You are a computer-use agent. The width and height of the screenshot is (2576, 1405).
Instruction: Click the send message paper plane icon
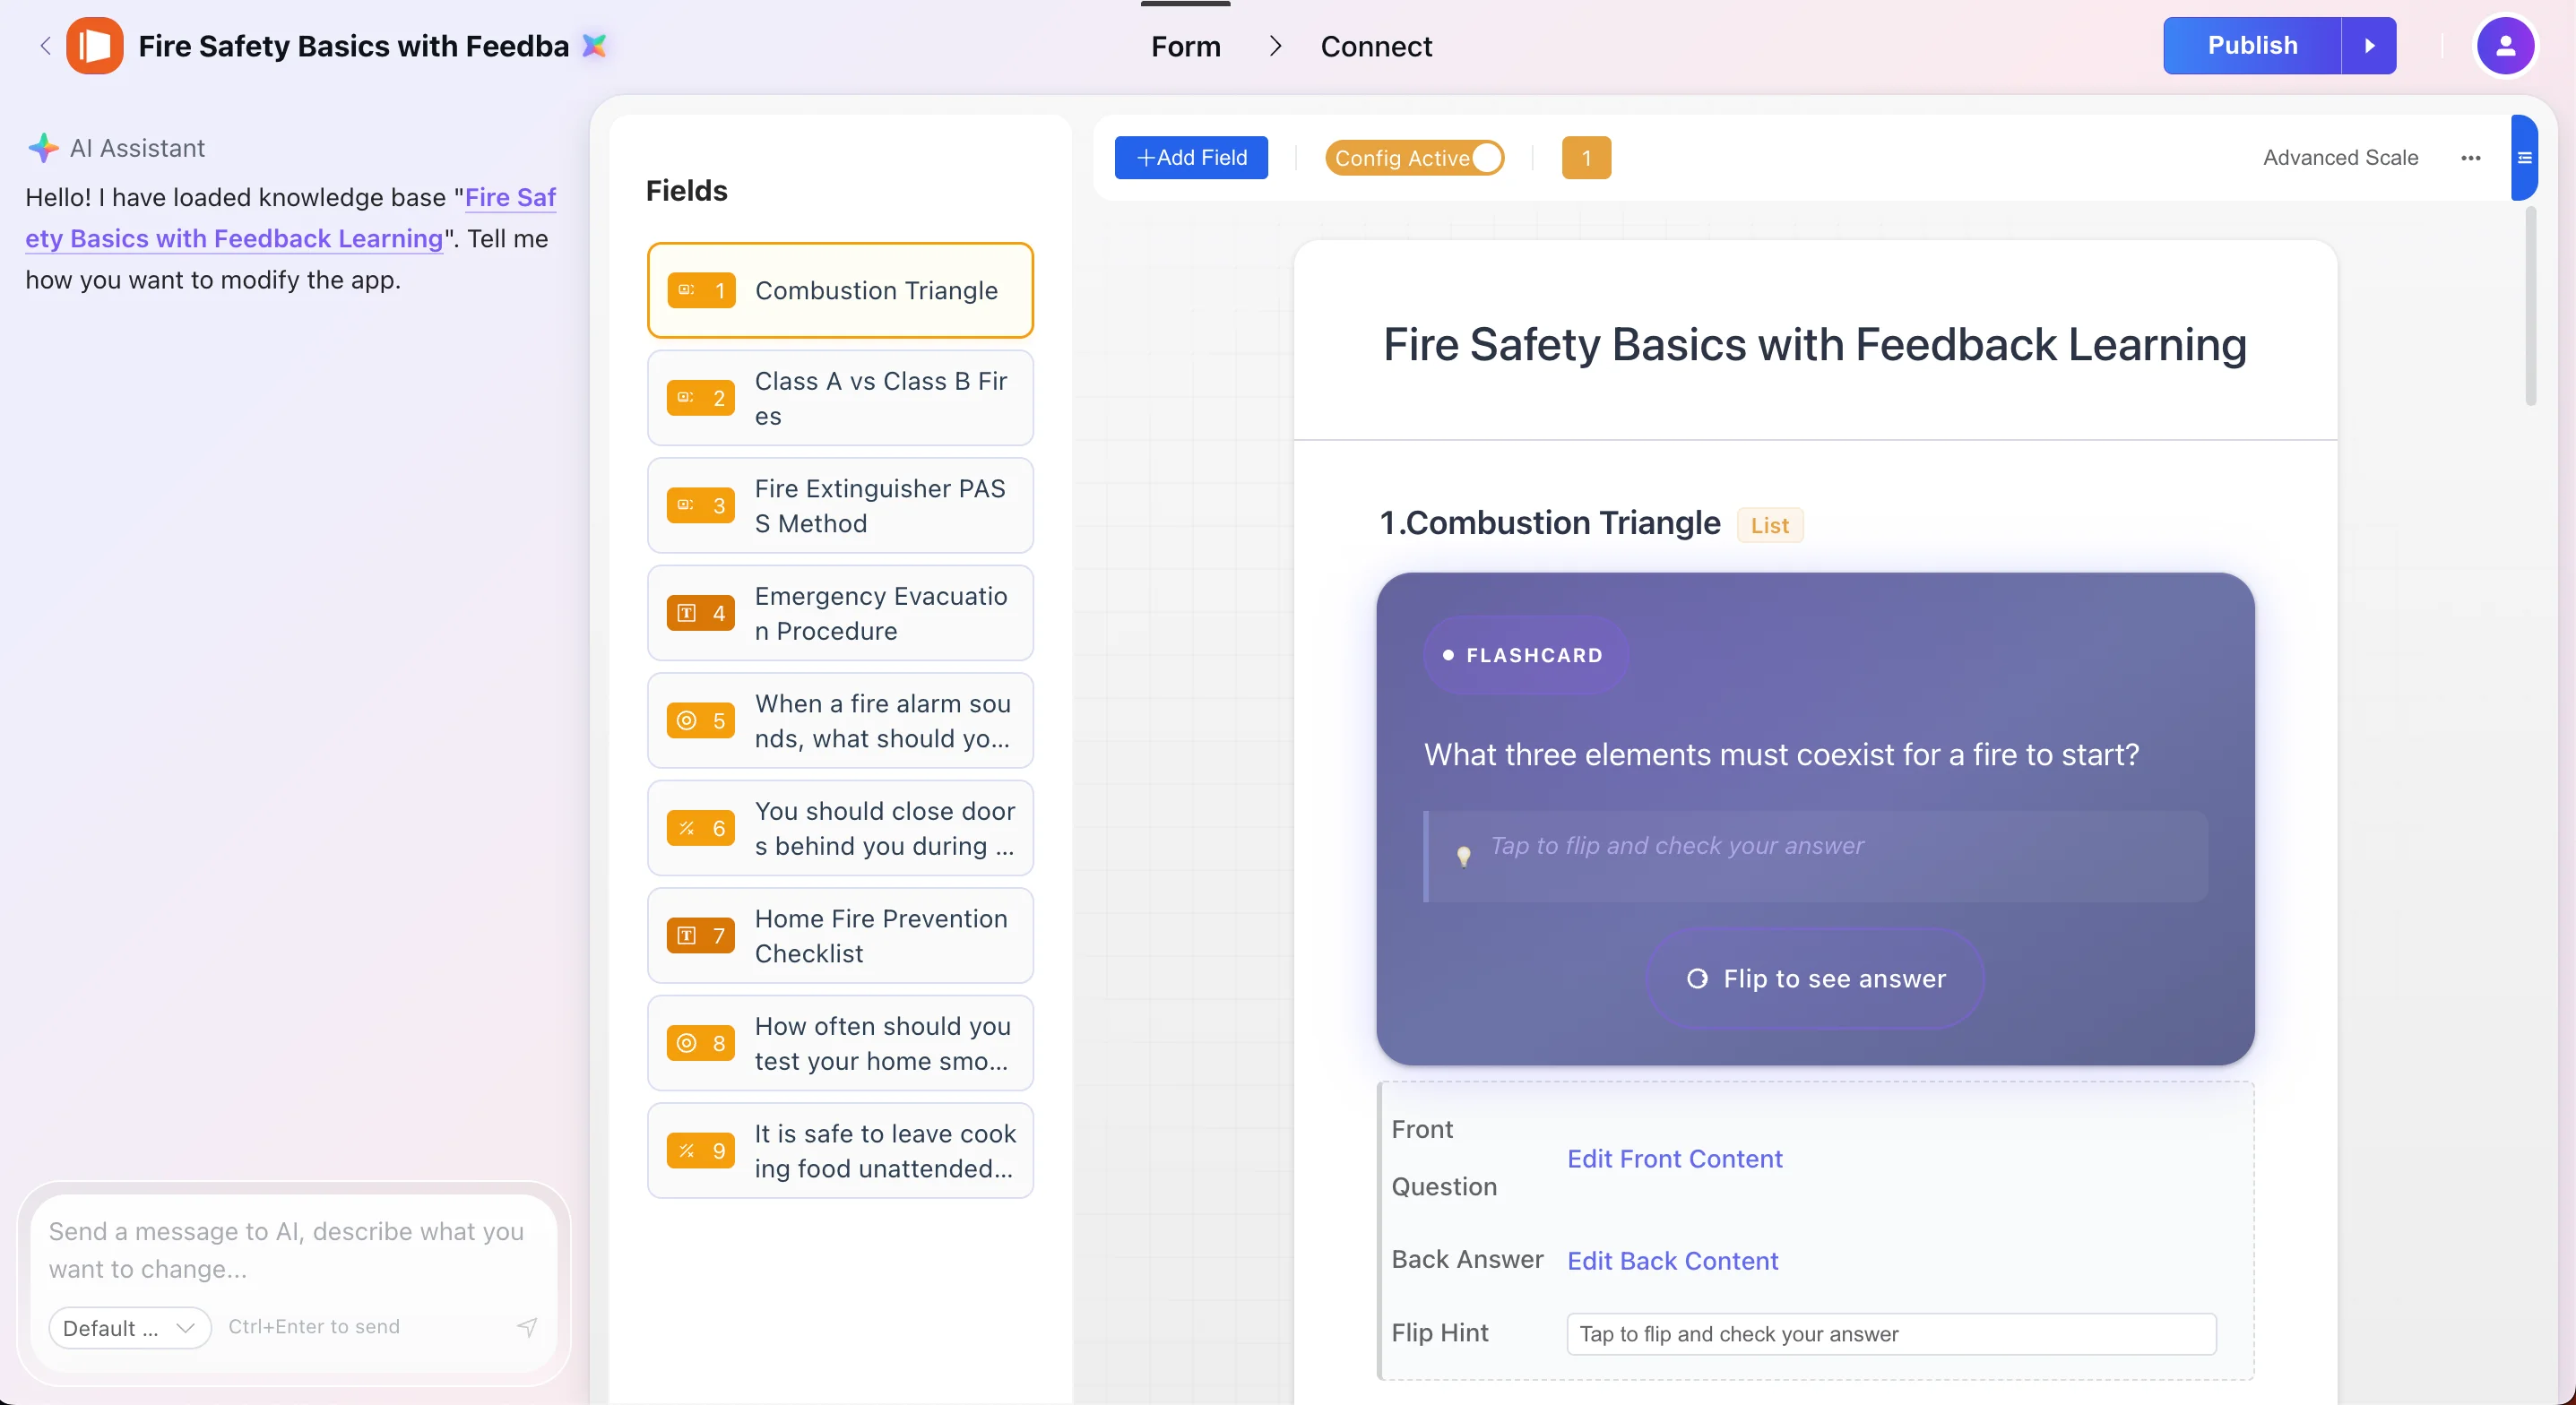click(x=527, y=1327)
